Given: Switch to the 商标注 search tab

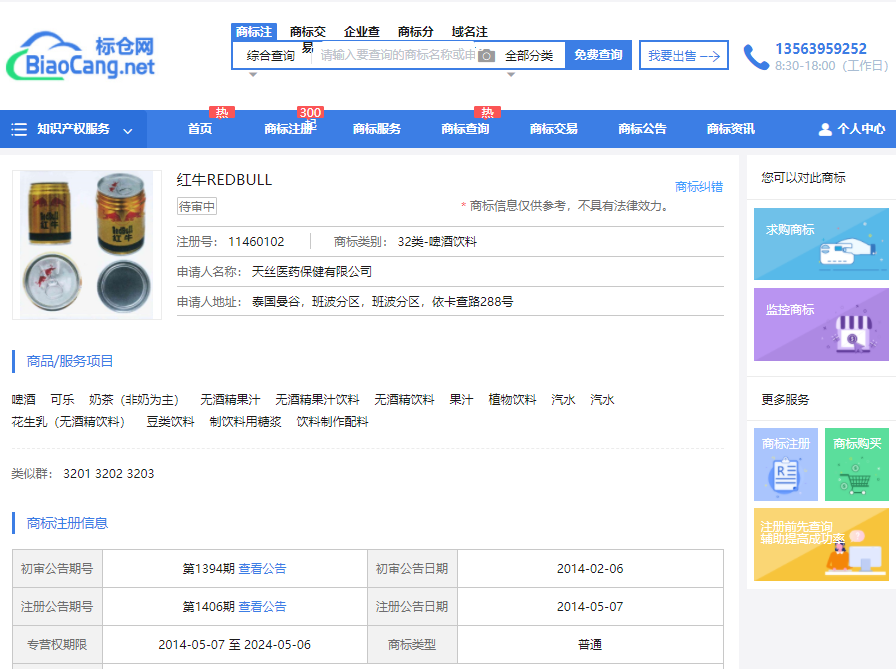Looking at the screenshot, I should click(254, 31).
